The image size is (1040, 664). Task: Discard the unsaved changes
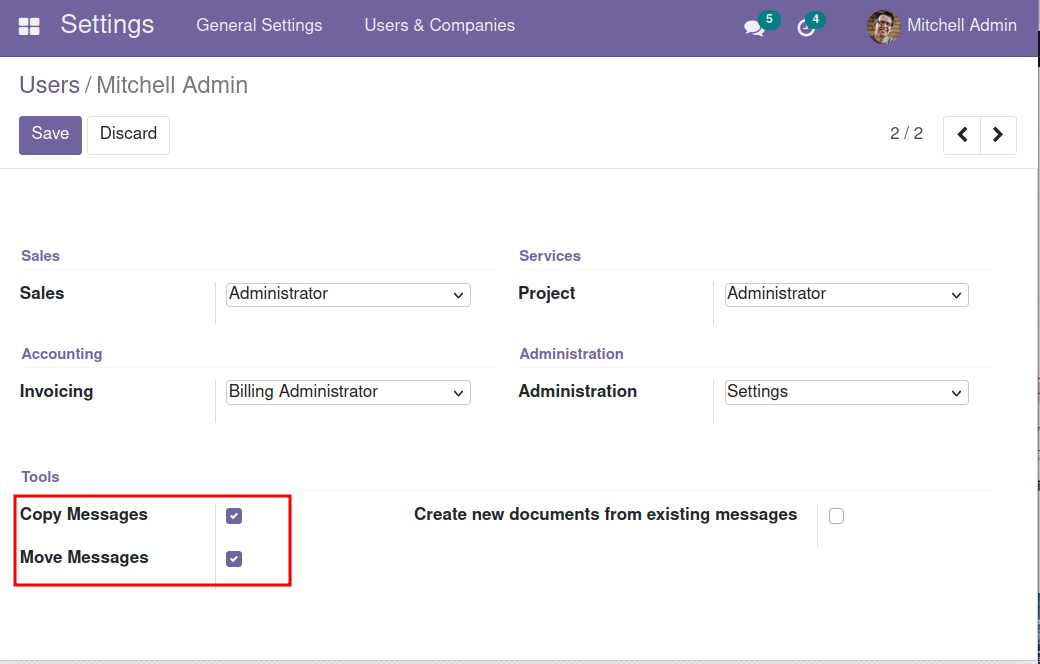(x=128, y=135)
